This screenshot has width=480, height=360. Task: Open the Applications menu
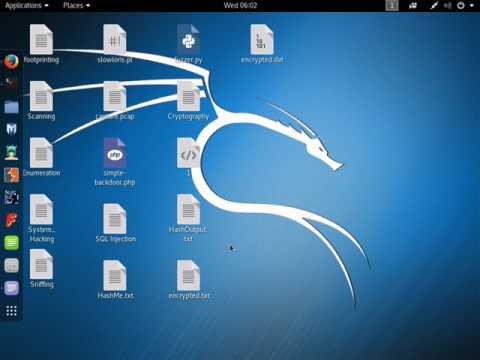click(x=27, y=5)
